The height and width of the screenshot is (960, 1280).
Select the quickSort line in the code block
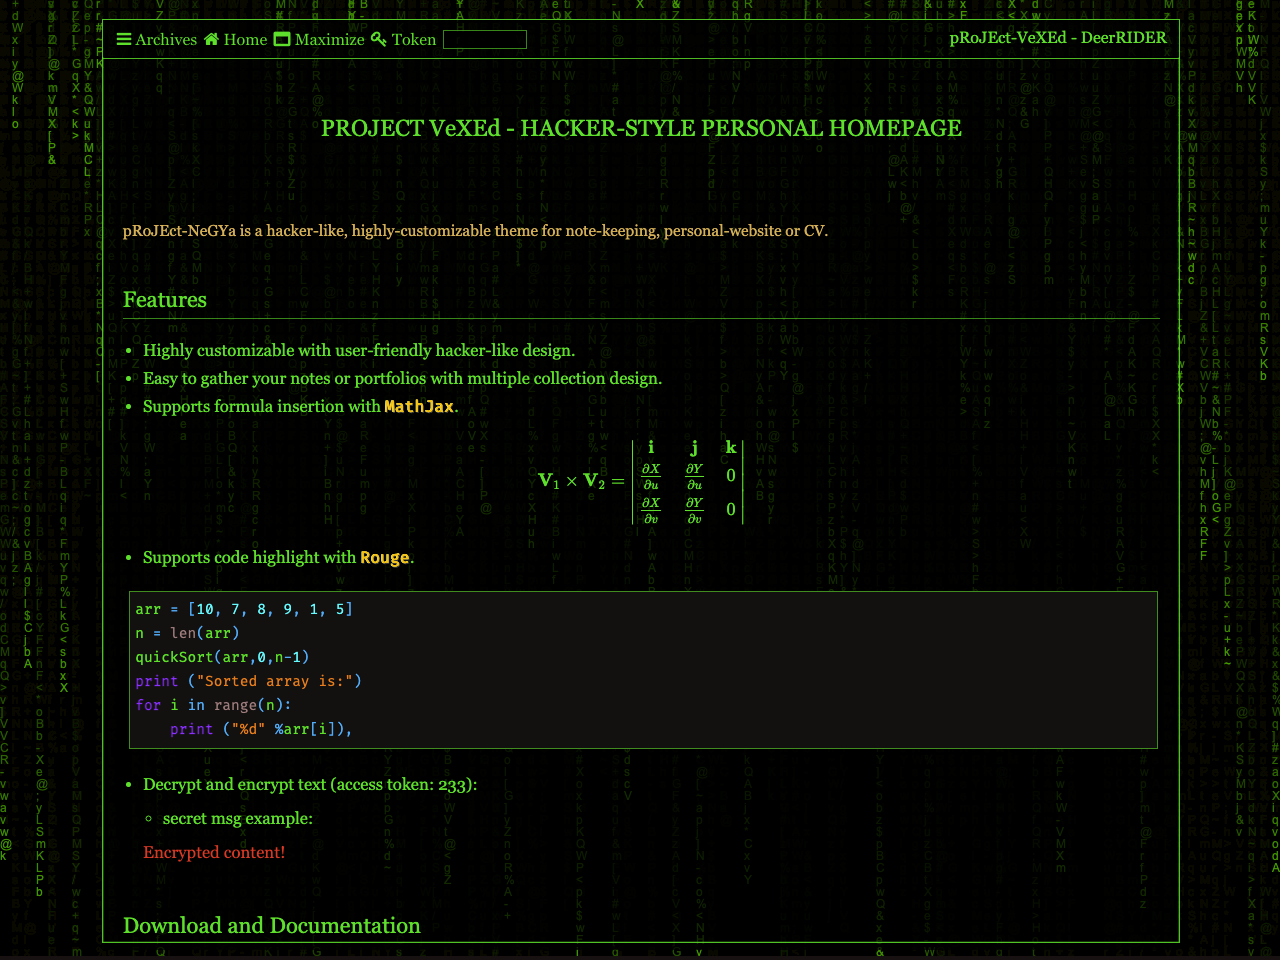point(222,657)
